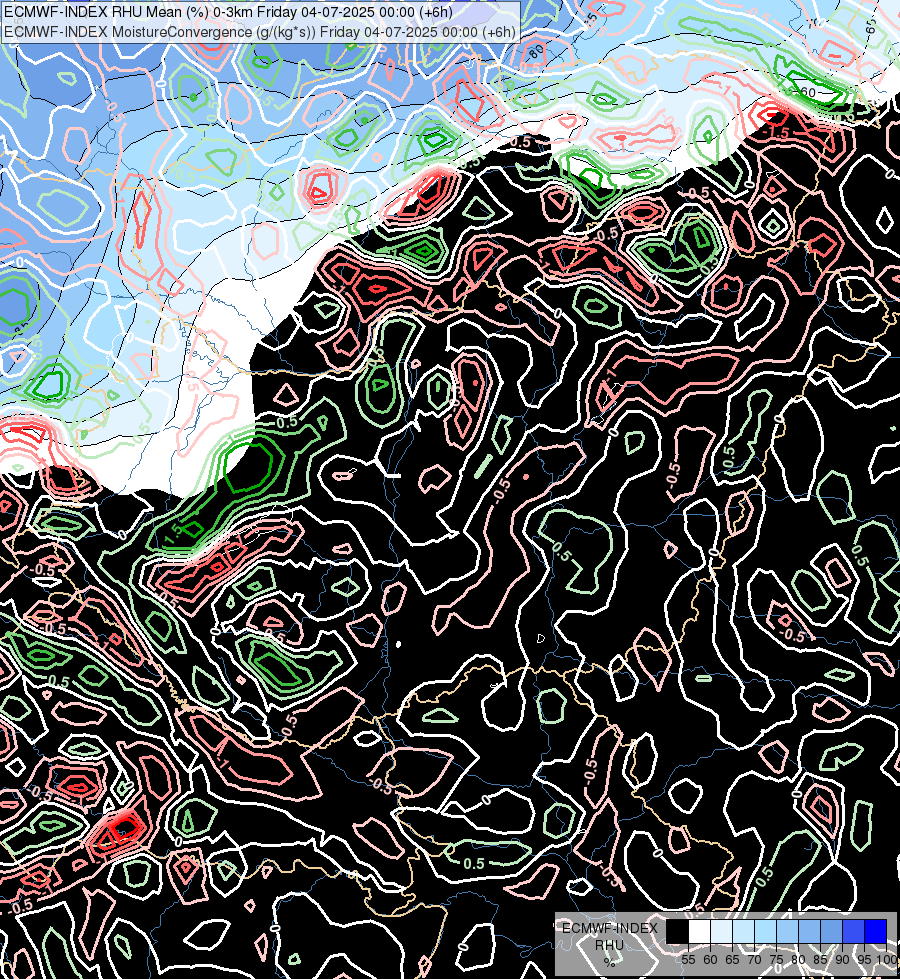Click the 90-95 legend color swatch
This screenshot has width=900, height=979.
click(853, 931)
